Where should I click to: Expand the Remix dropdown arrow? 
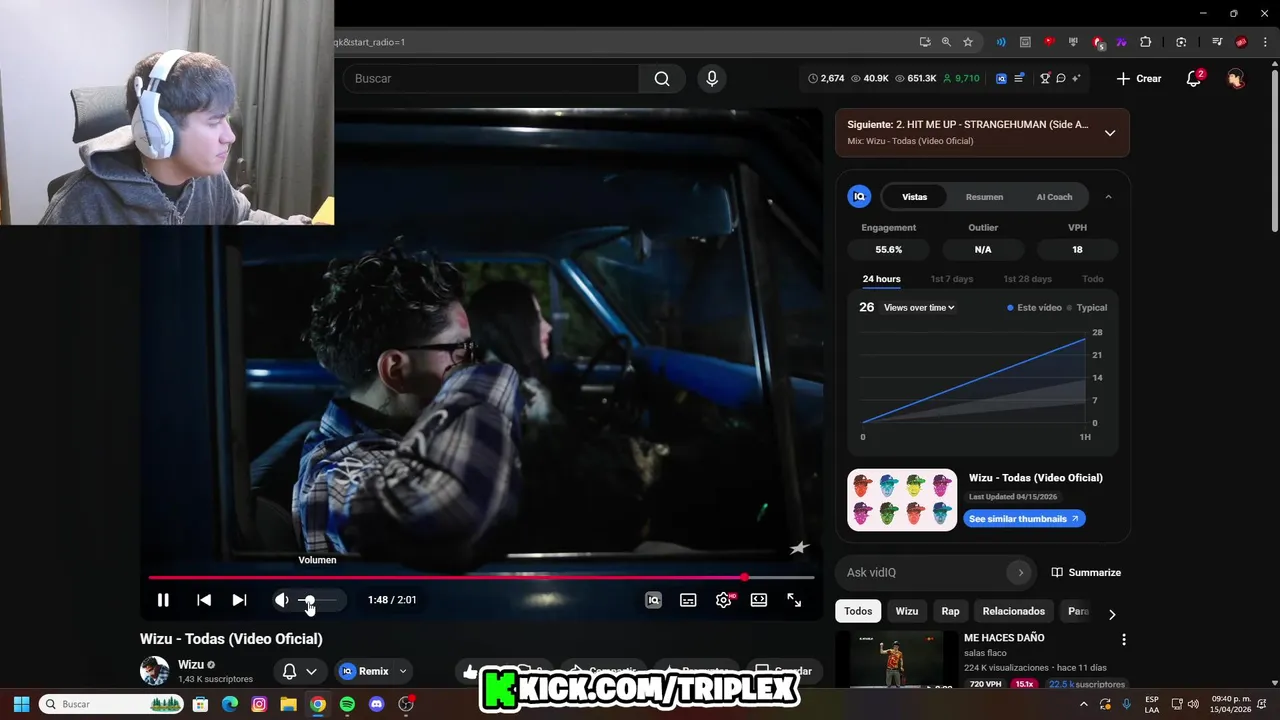point(403,671)
